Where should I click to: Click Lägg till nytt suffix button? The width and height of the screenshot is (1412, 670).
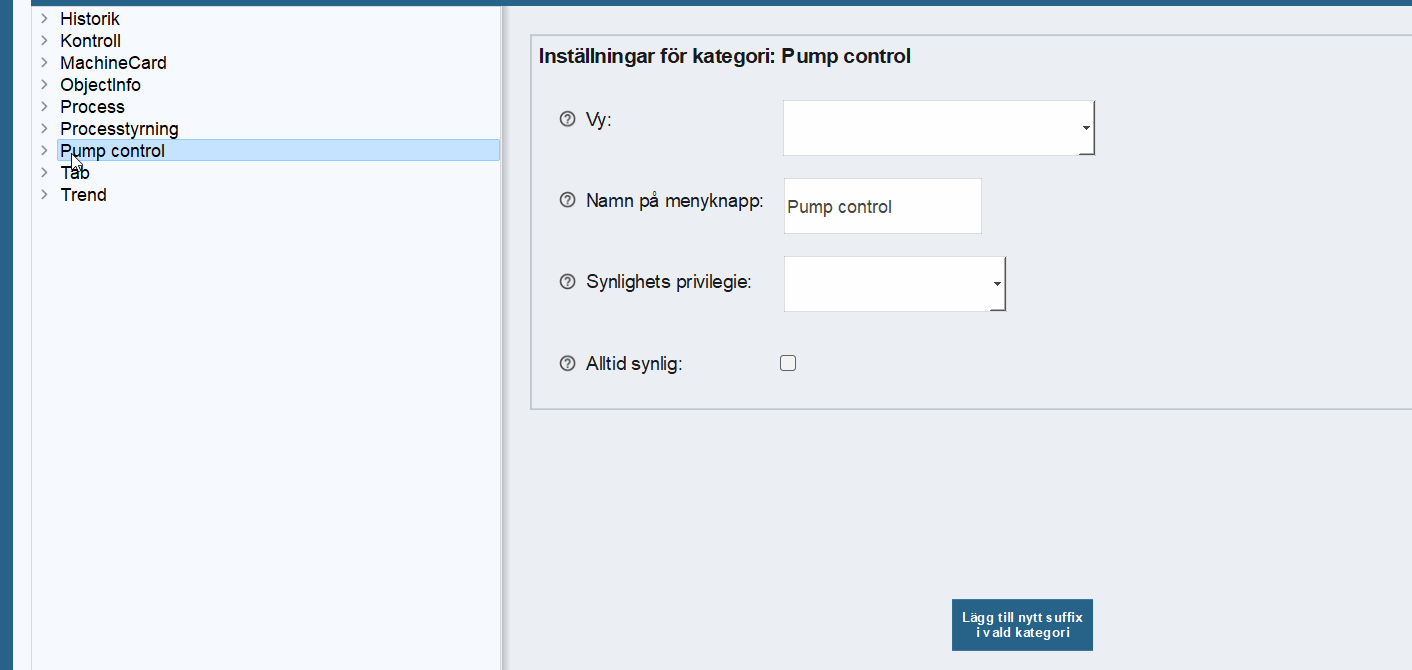pos(1022,625)
